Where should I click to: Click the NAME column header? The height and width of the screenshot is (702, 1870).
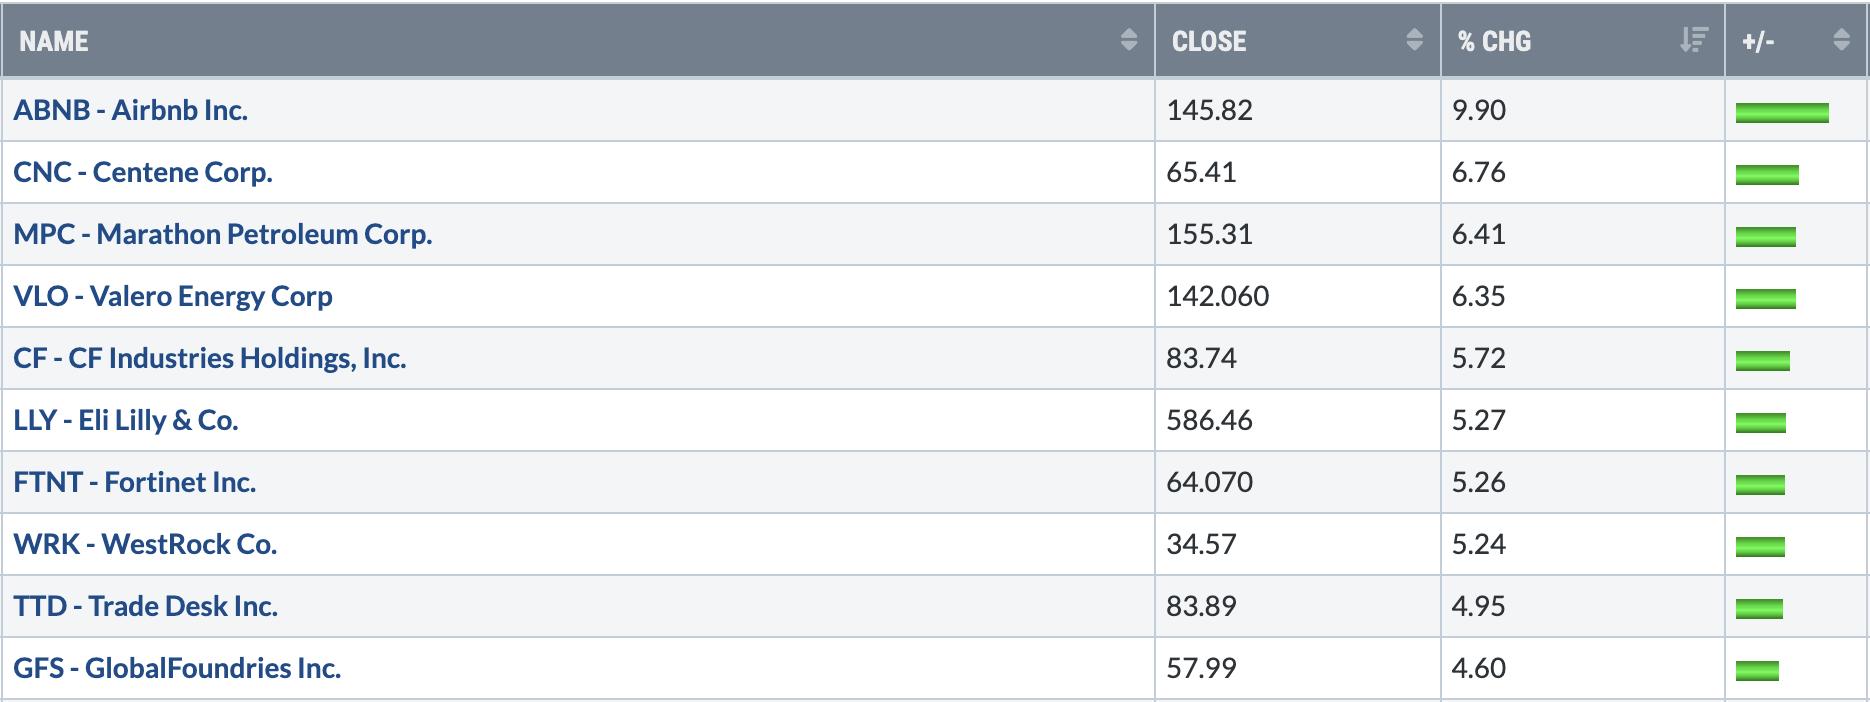[54, 41]
